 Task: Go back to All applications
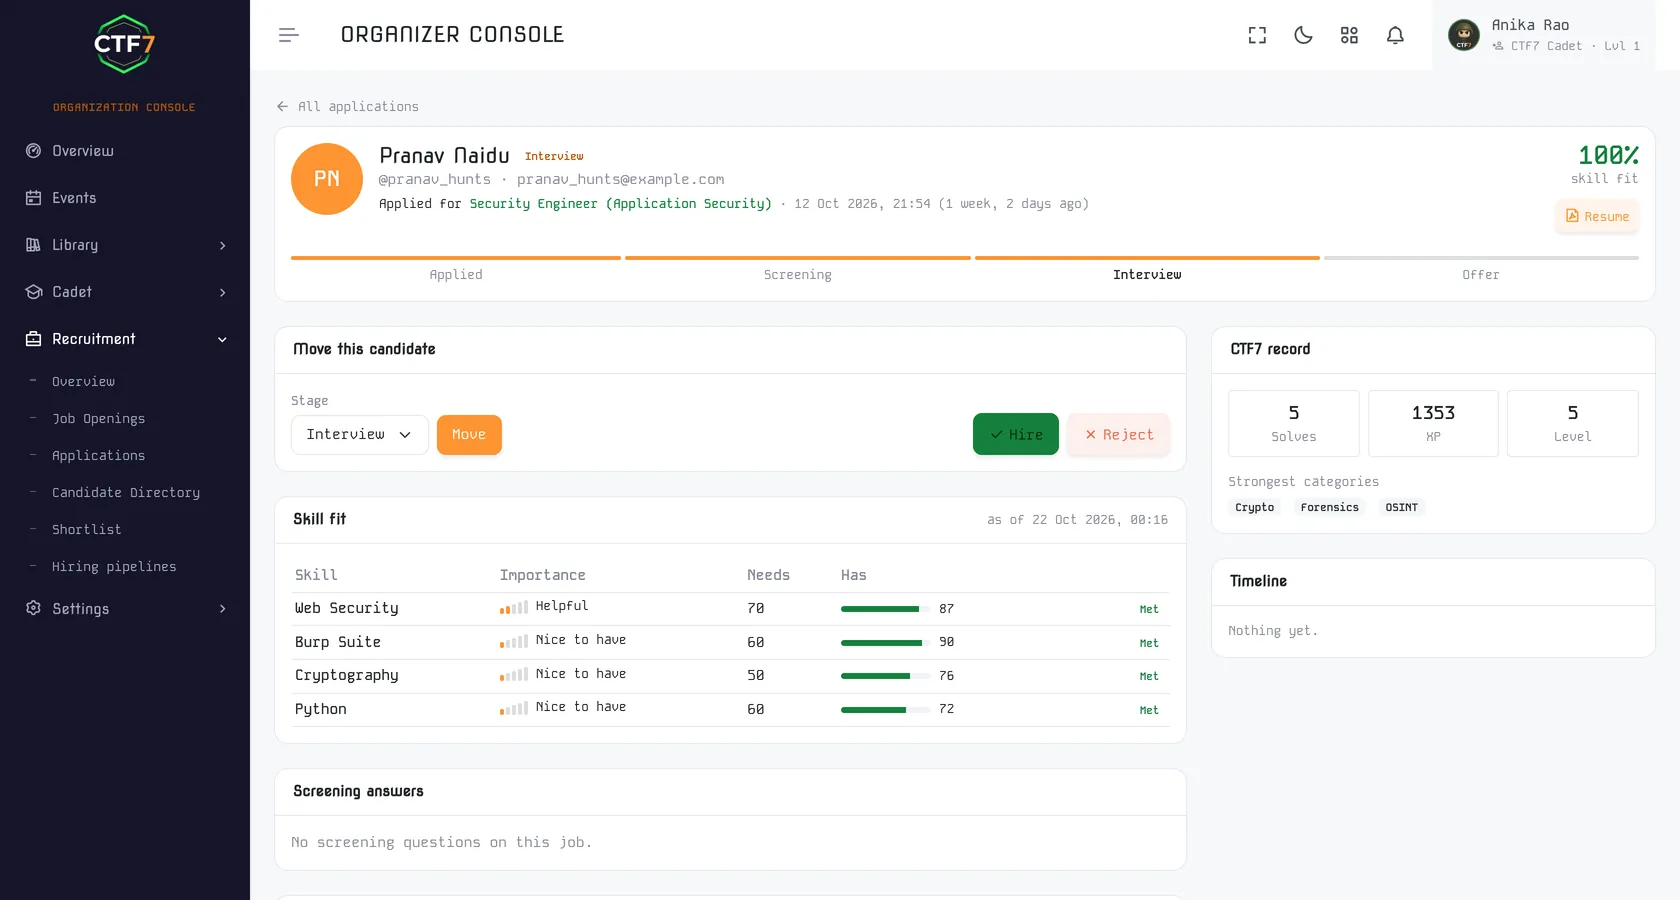[348, 106]
